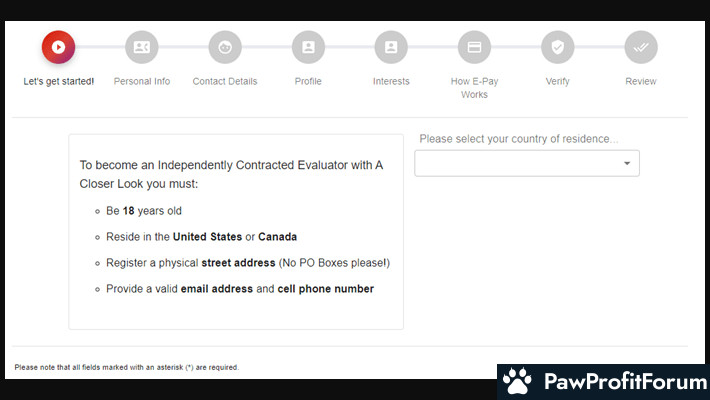This screenshot has width=710, height=400.
Task: Click the Let's get started! step label
Action: click(x=59, y=82)
